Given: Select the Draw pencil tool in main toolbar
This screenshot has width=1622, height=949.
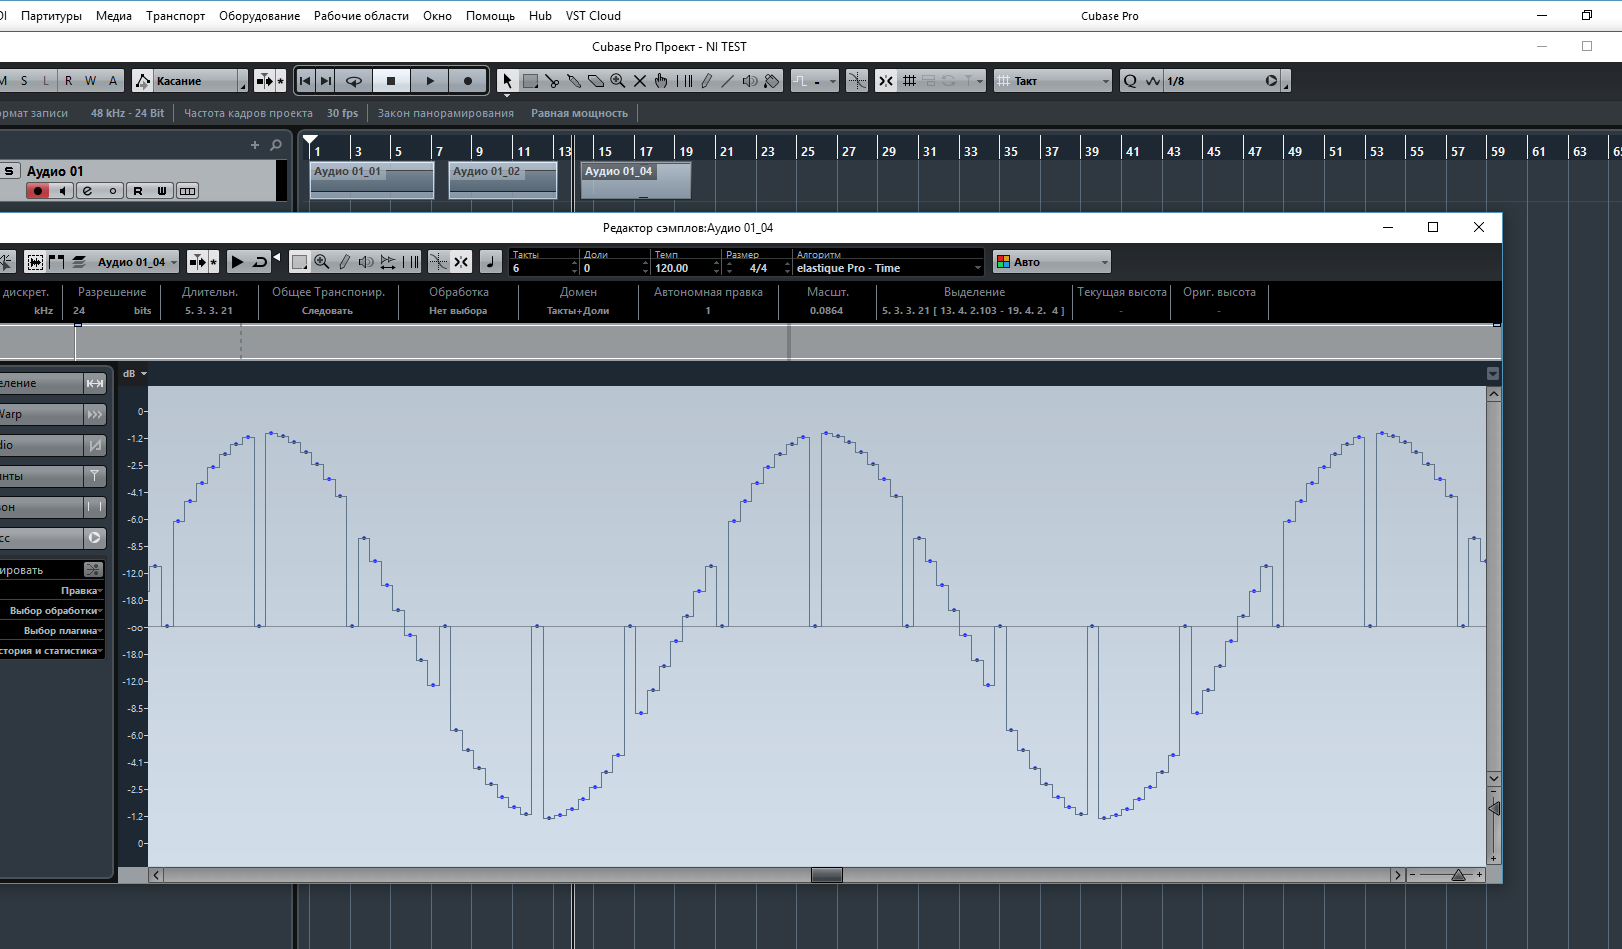Looking at the screenshot, I should click(706, 81).
